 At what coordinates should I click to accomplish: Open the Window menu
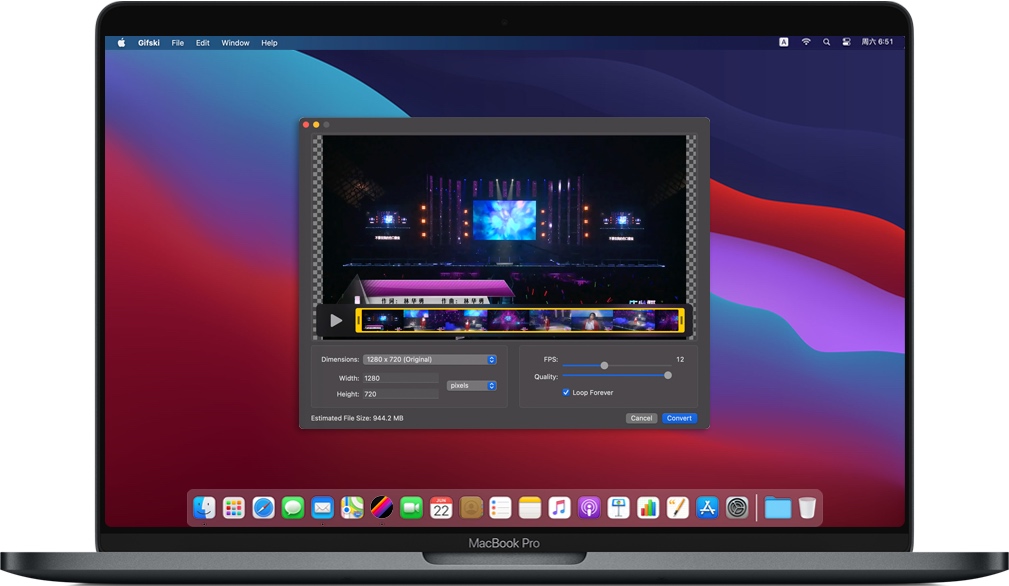(x=236, y=43)
